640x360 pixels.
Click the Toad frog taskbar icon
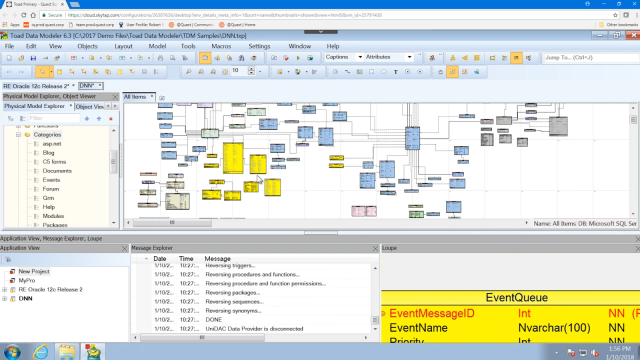click(93, 352)
